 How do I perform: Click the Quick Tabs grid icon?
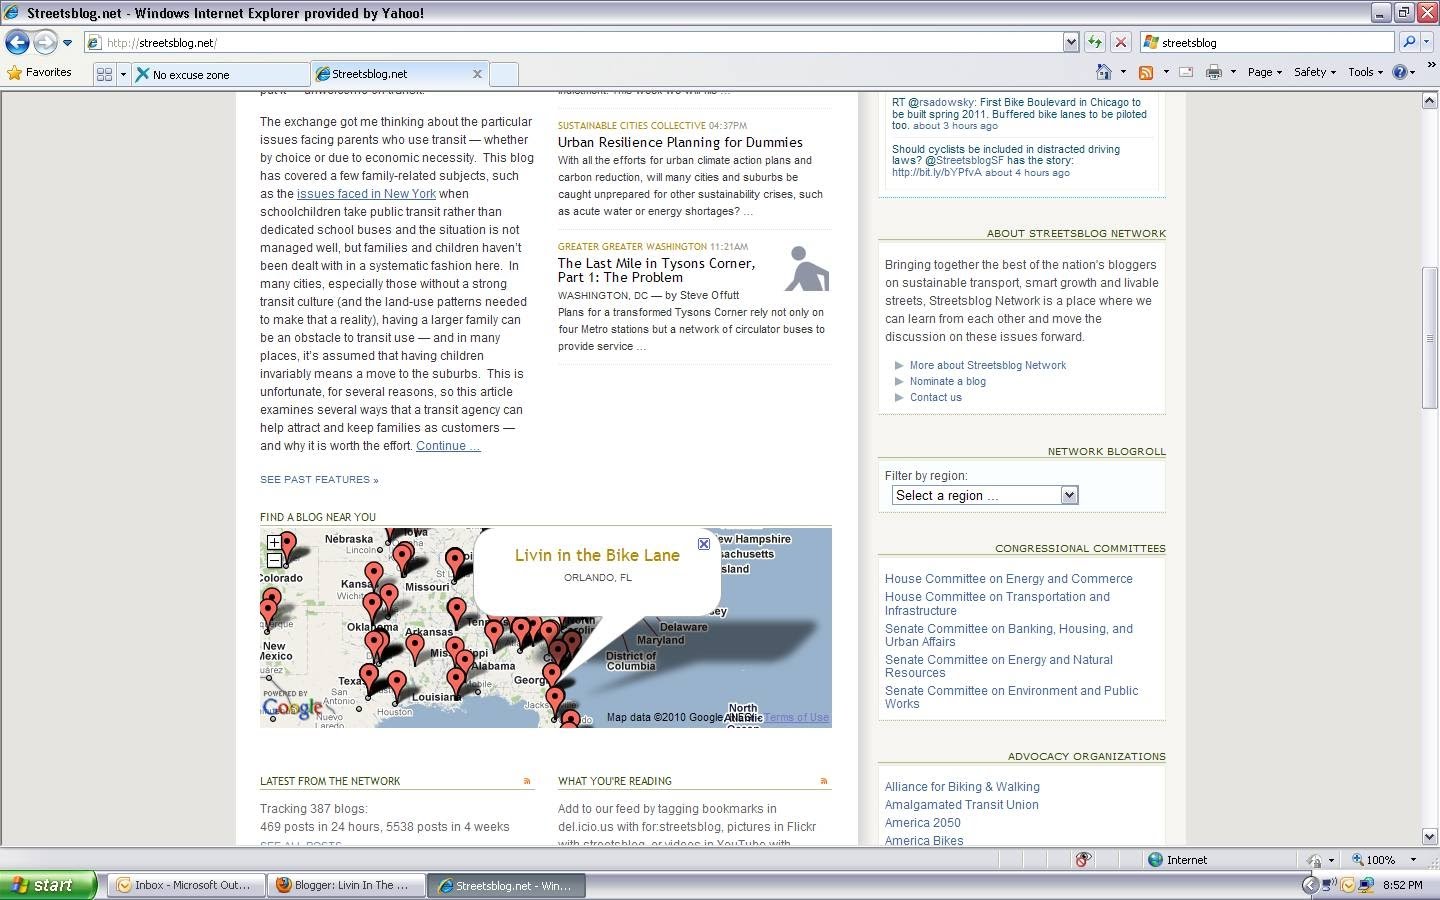click(x=104, y=74)
